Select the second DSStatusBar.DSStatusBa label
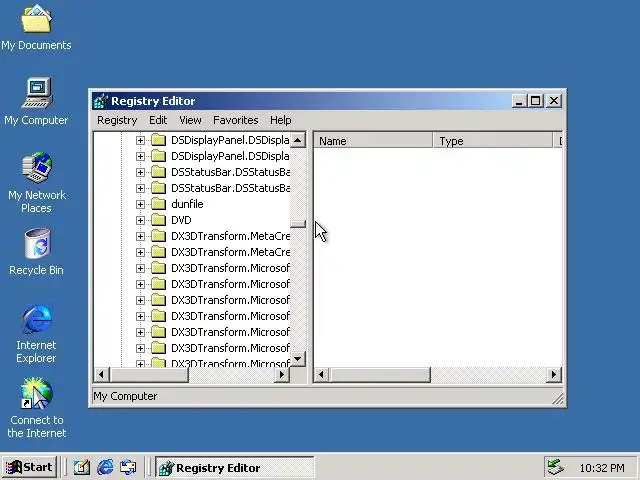The width and height of the screenshot is (640, 480). (x=230, y=188)
